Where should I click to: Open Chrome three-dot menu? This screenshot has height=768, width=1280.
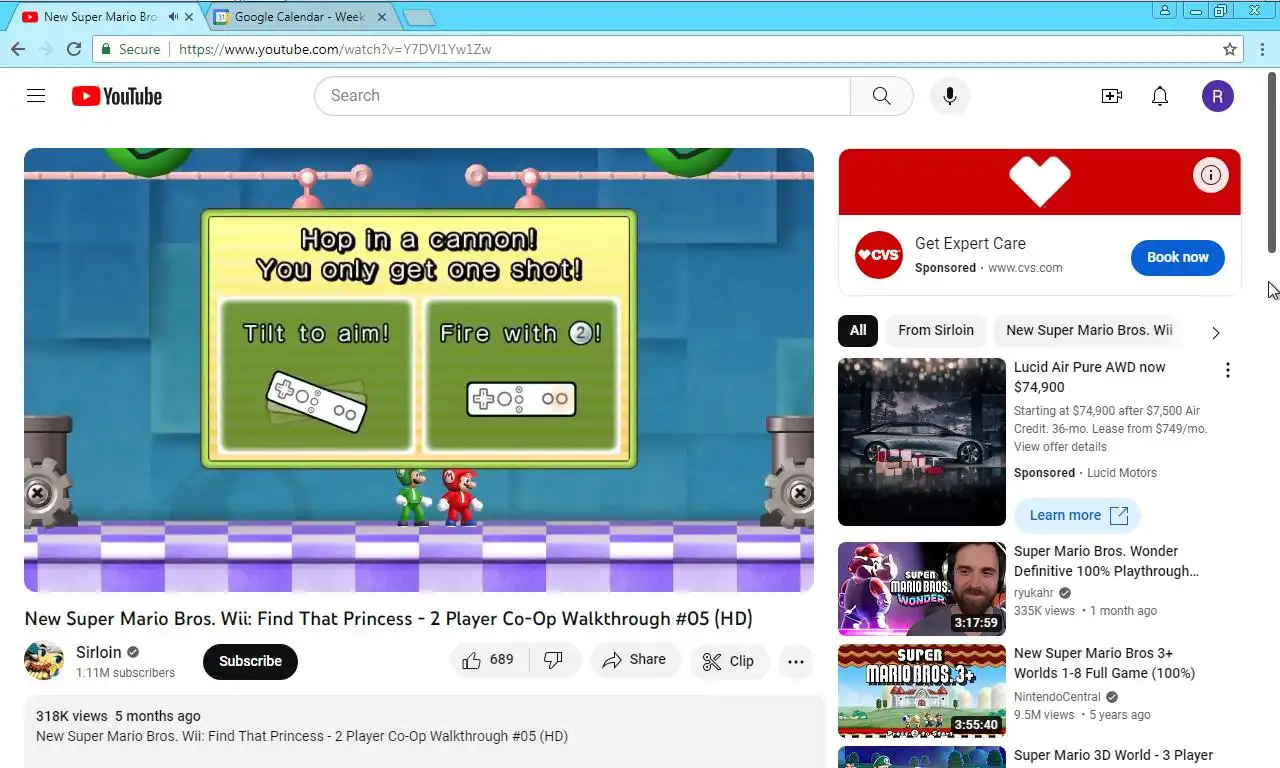pyautogui.click(x=1262, y=49)
